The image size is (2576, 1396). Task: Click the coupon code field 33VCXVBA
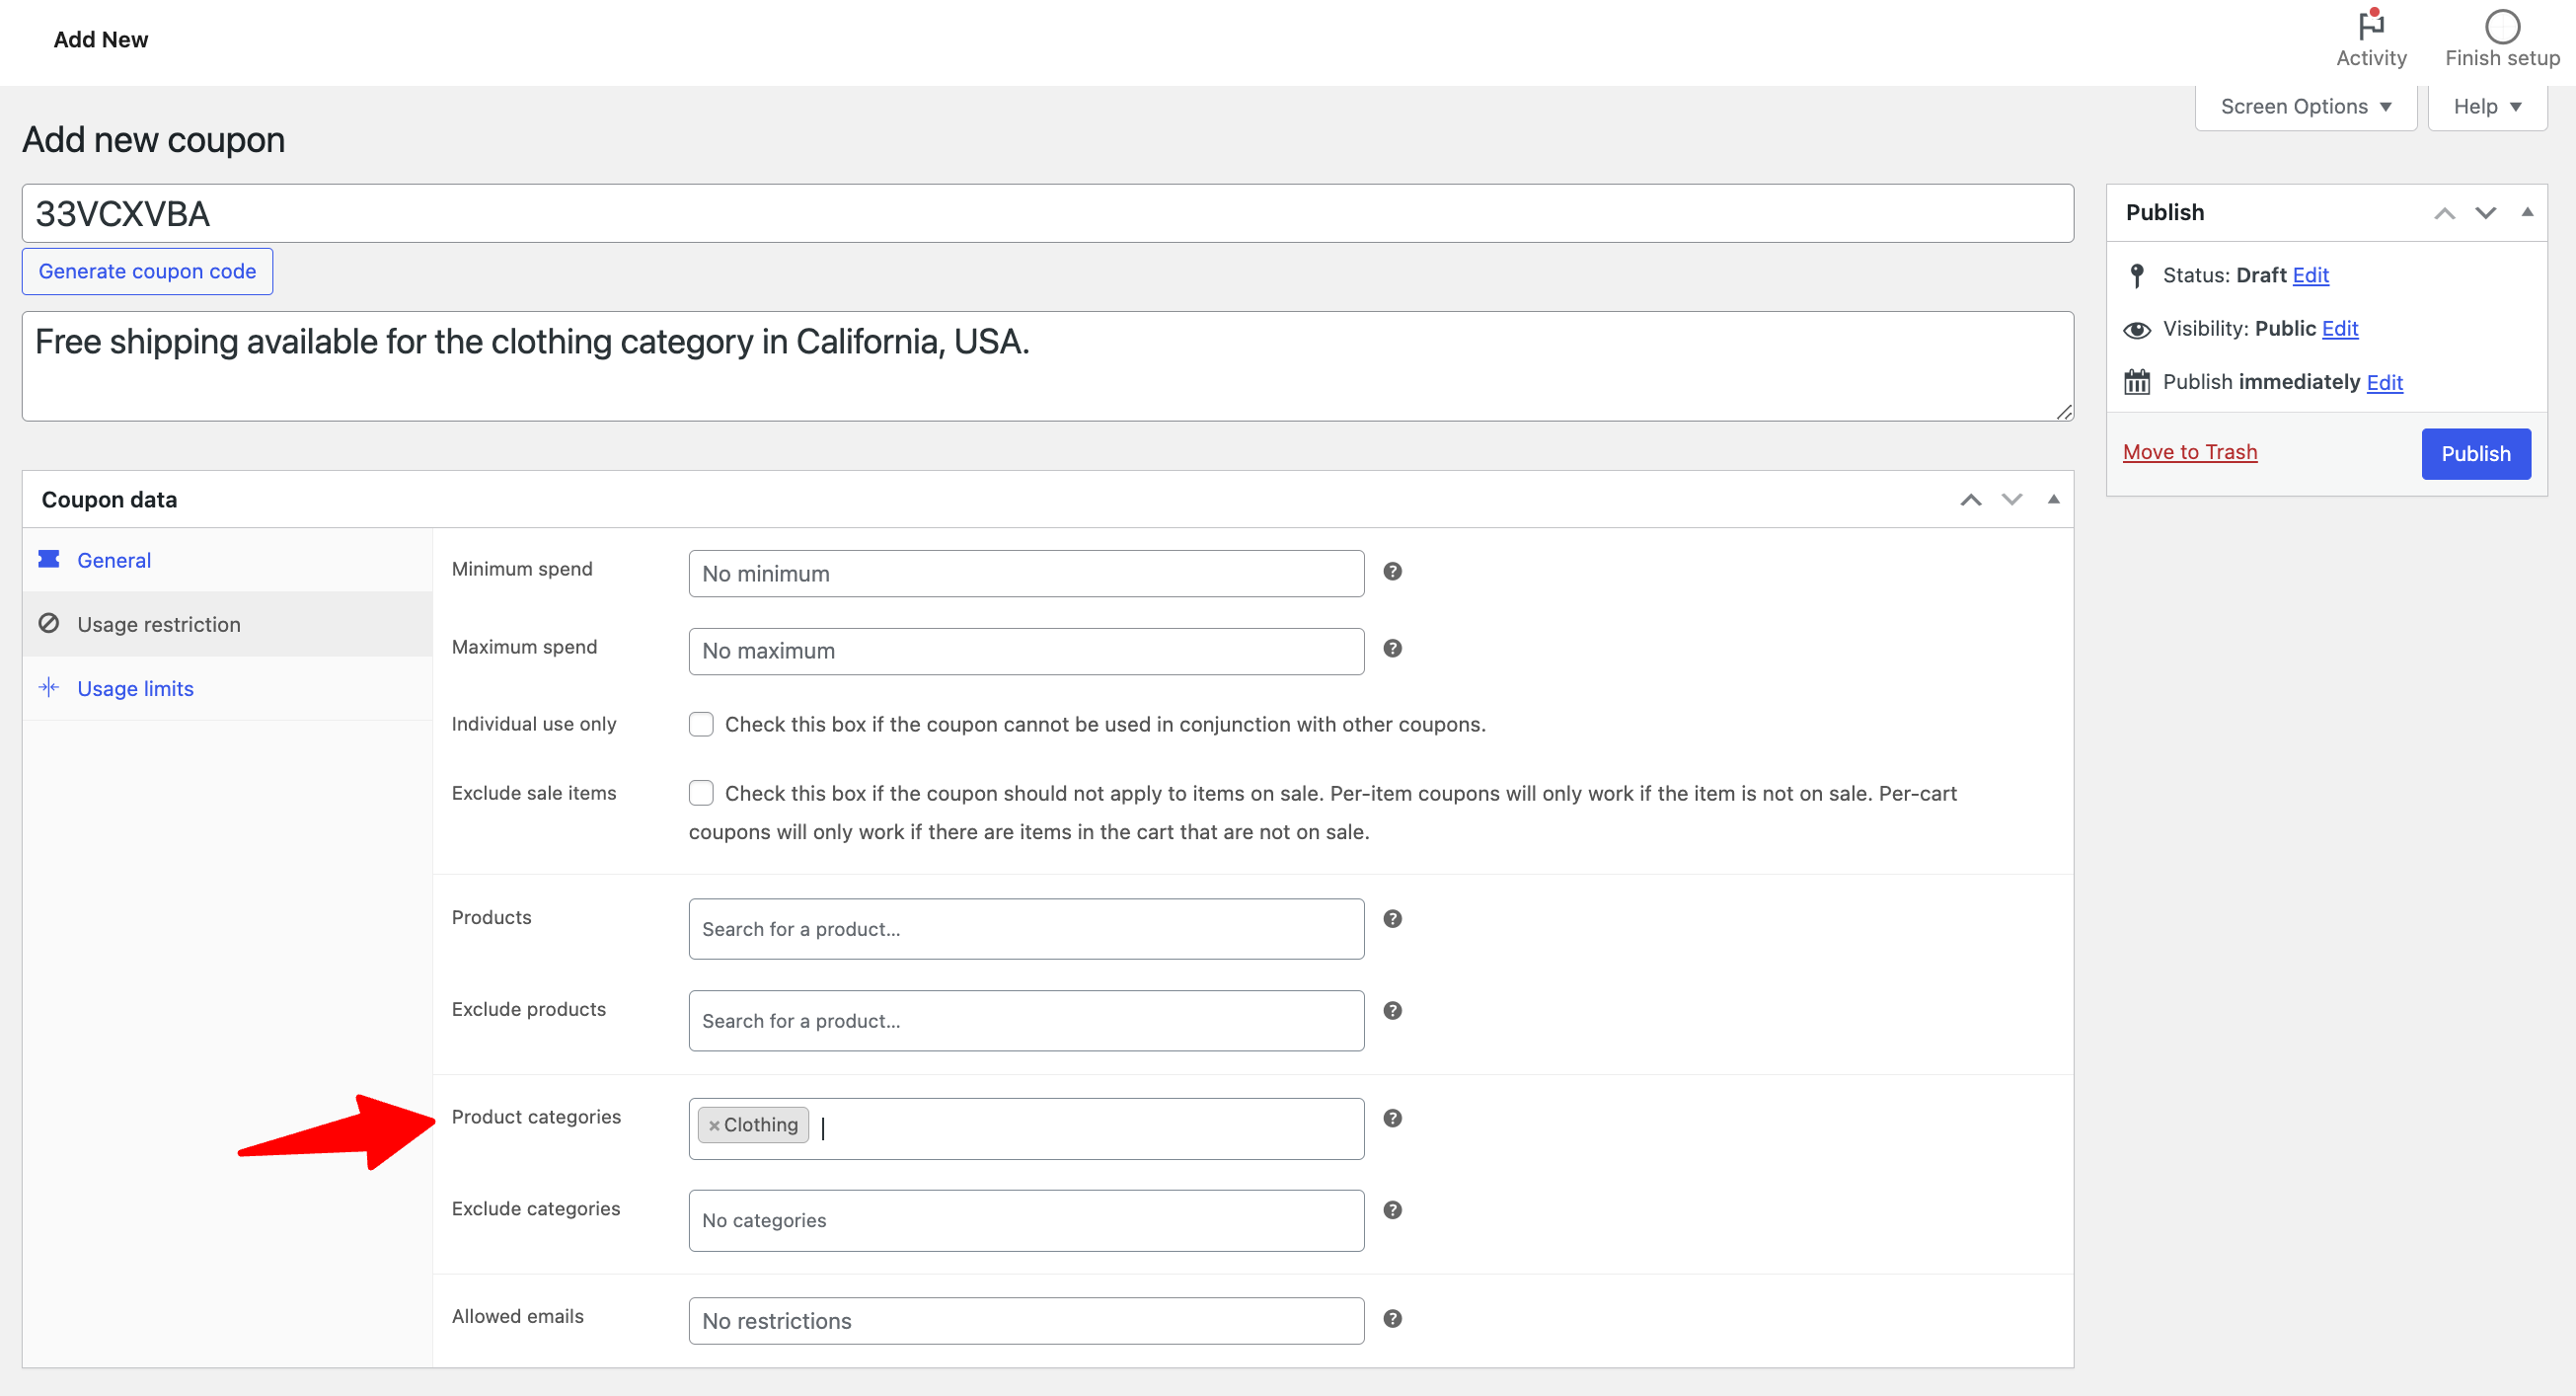(1047, 213)
